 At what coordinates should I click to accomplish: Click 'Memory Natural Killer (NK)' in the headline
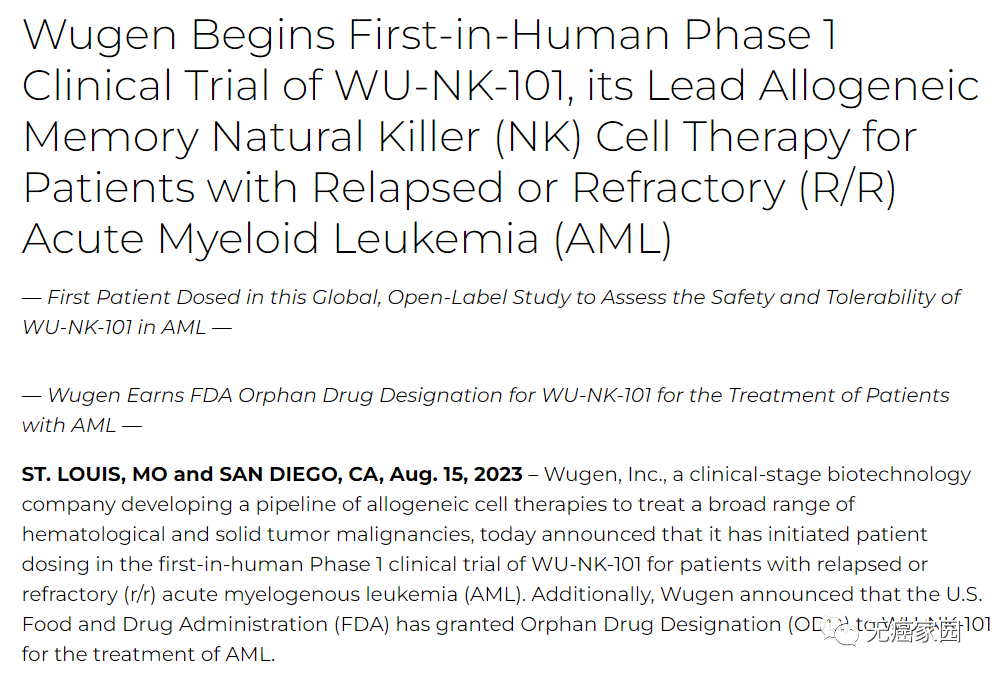point(302,138)
